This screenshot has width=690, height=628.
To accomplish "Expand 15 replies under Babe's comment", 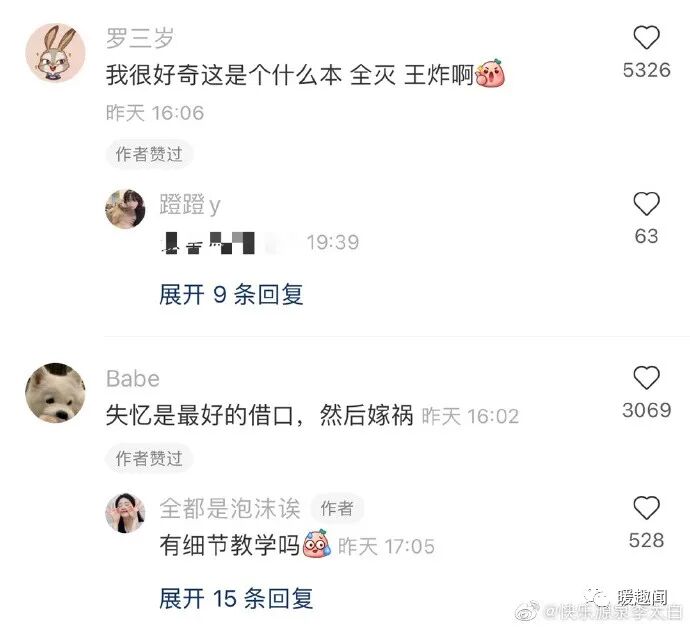I will (x=236, y=599).
